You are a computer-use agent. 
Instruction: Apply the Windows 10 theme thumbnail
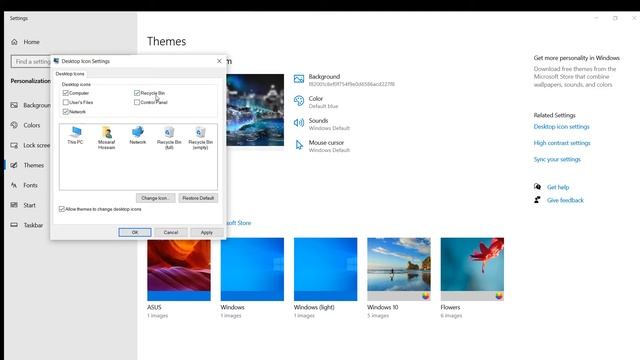pos(399,269)
